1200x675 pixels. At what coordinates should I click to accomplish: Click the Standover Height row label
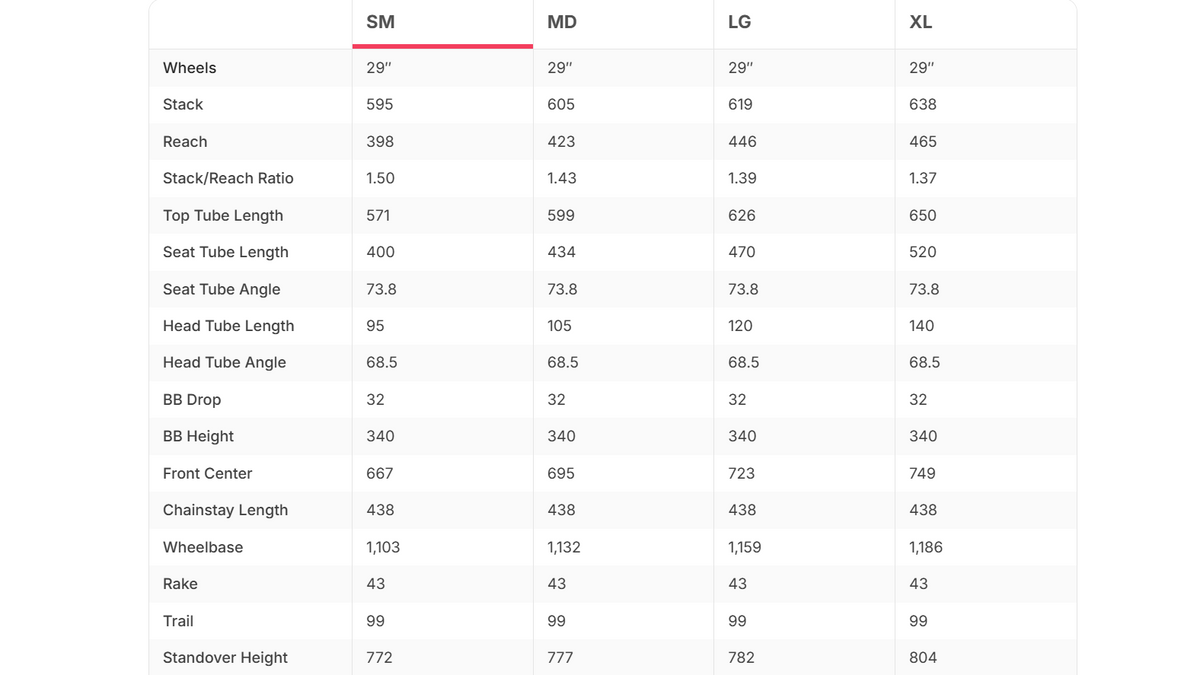[225, 658]
